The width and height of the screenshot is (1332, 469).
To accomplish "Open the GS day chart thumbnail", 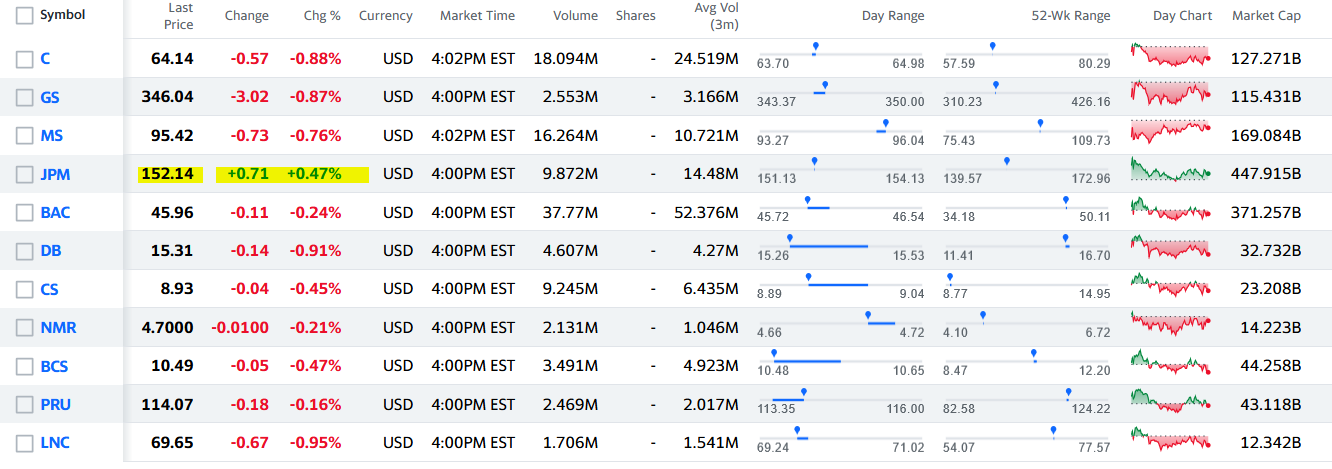I will point(1170,93).
